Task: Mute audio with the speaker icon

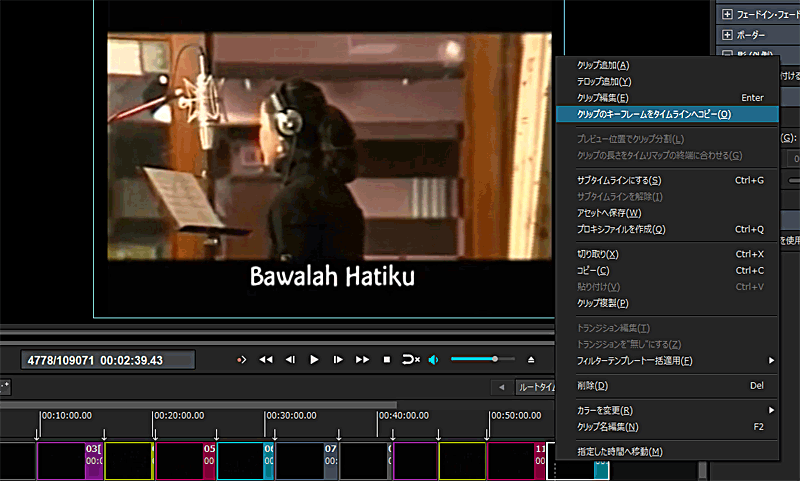Action: point(434,360)
